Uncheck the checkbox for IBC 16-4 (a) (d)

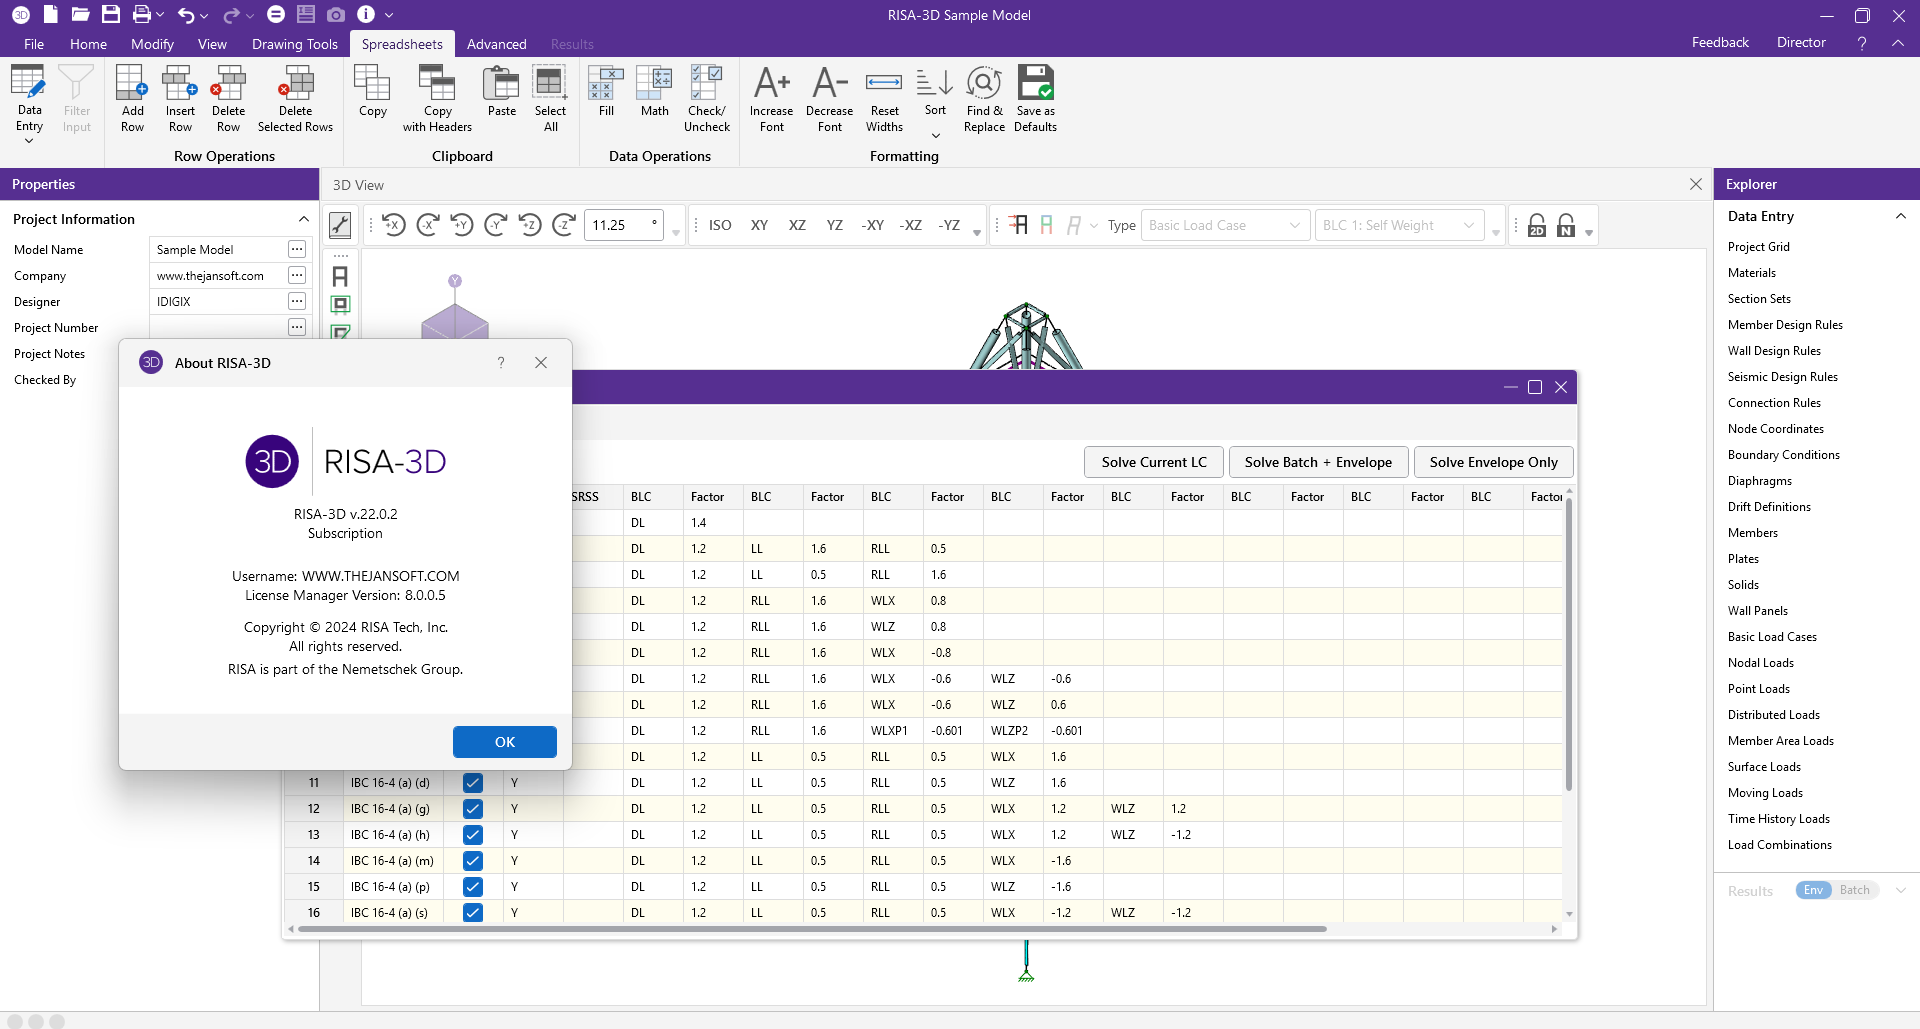473,783
